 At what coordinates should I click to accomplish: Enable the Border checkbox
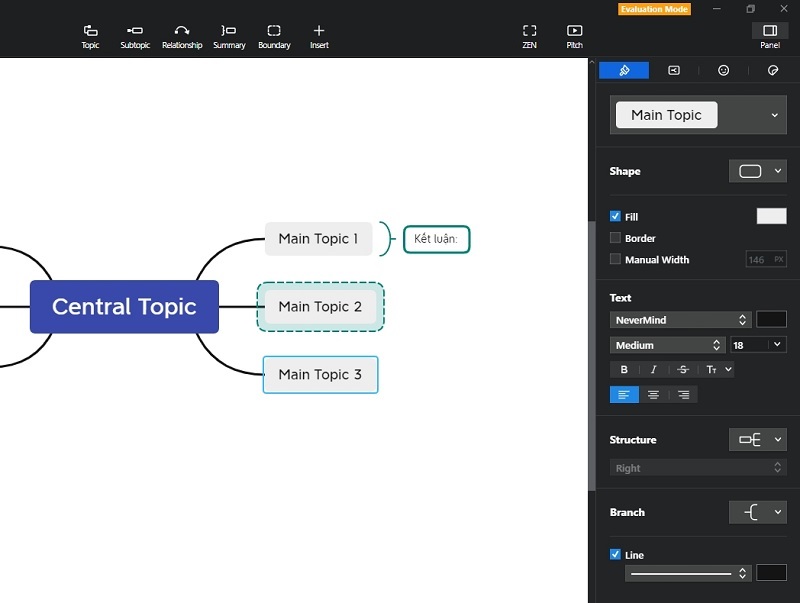click(x=616, y=238)
